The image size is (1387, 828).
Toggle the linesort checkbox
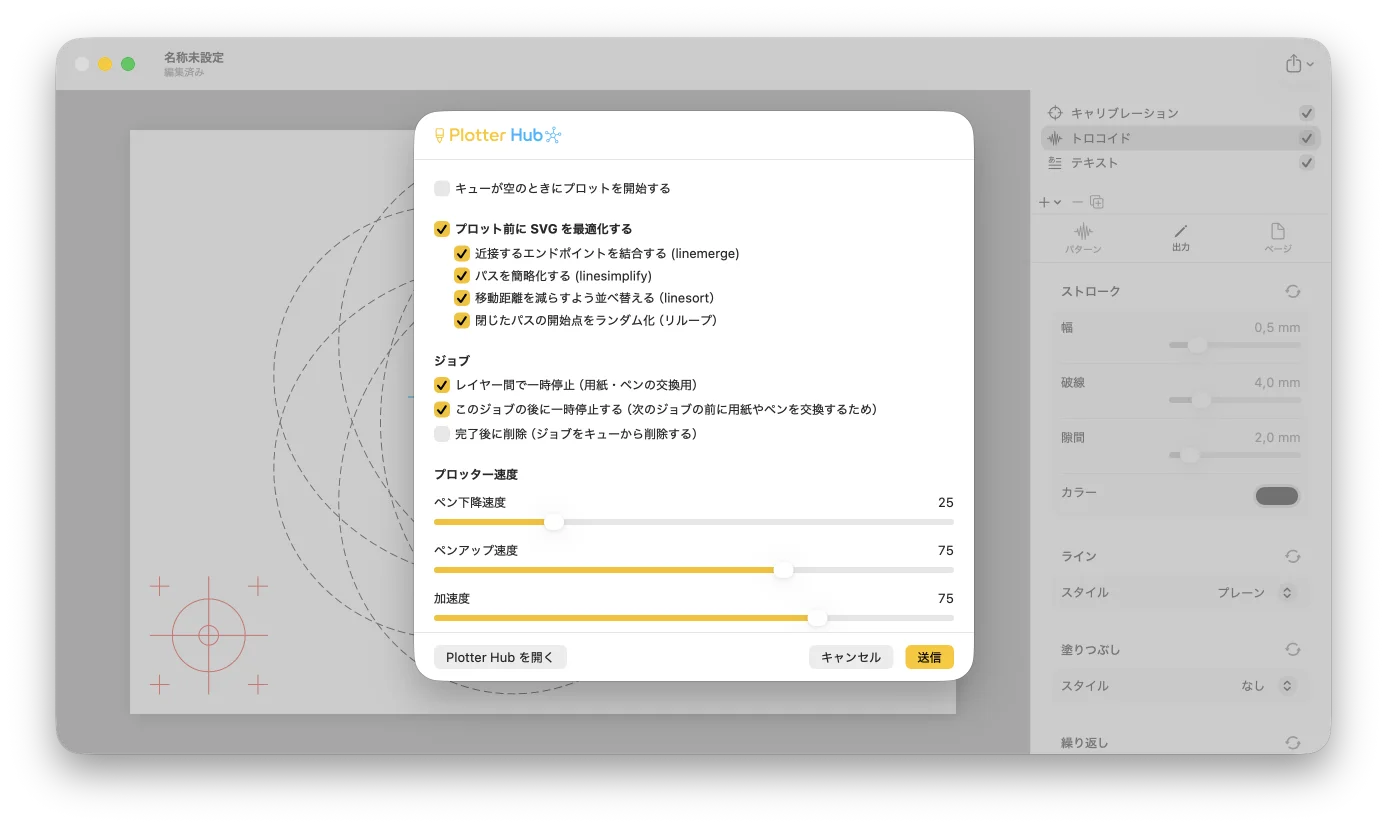click(x=462, y=298)
